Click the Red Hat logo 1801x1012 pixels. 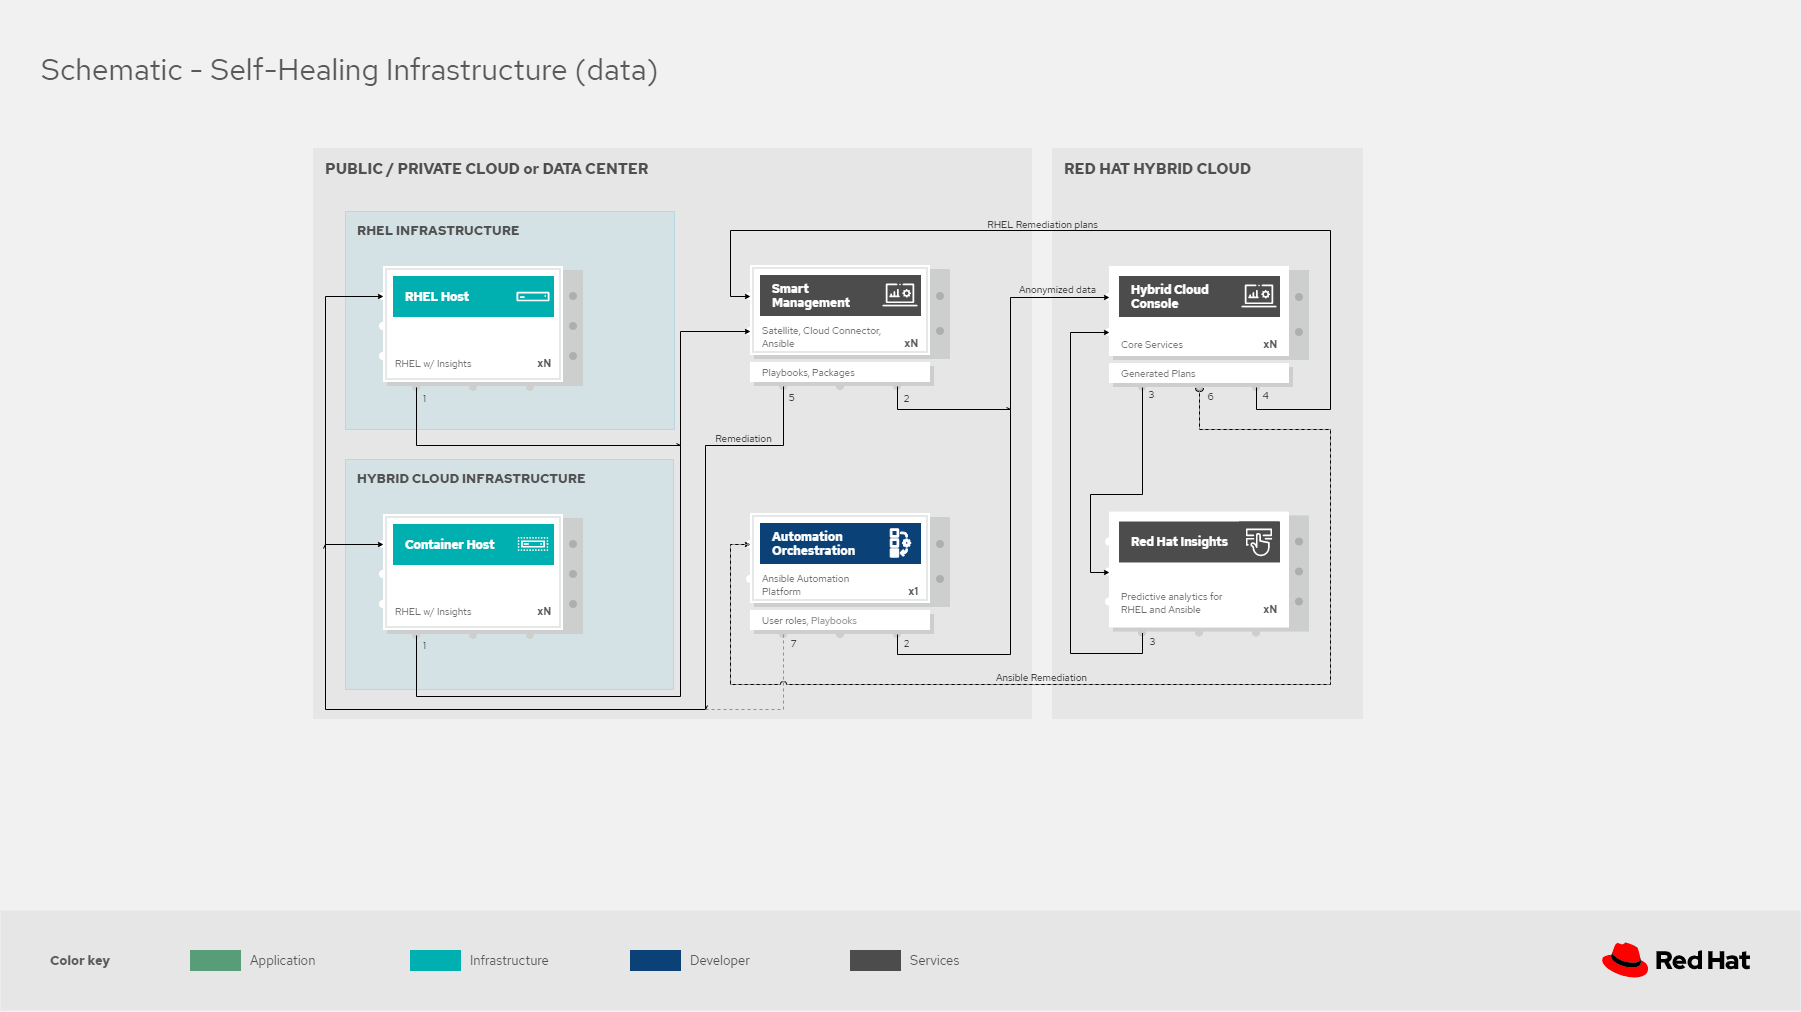point(1676,960)
